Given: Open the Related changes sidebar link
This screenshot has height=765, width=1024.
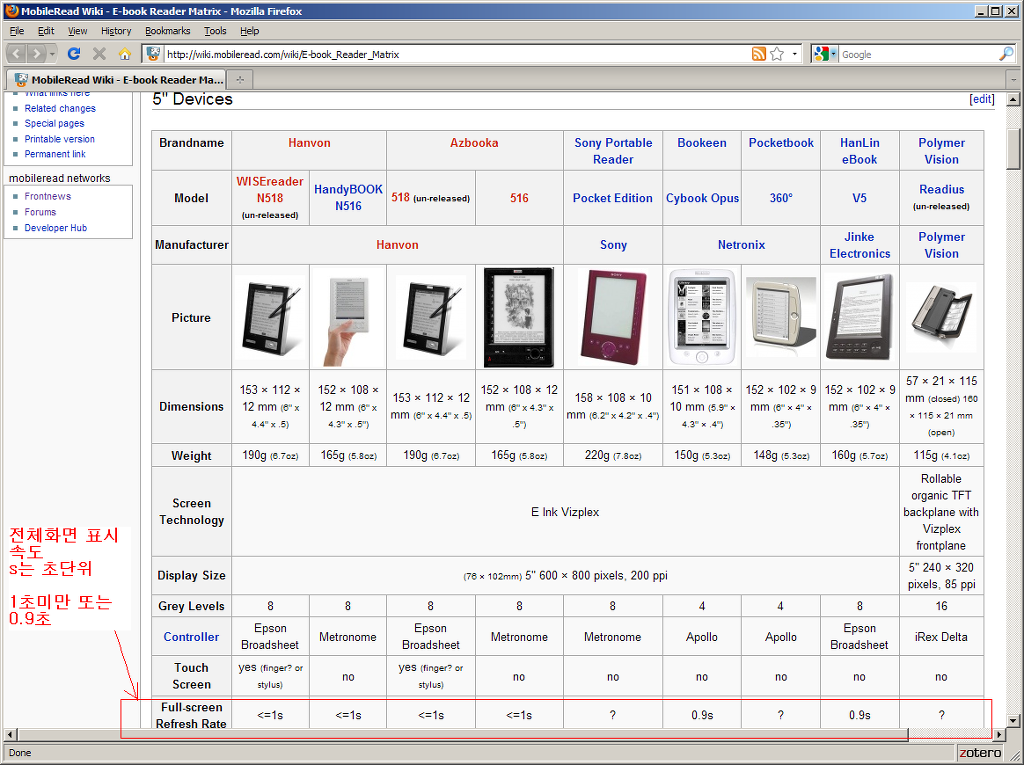Looking at the screenshot, I should (x=60, y=108).
